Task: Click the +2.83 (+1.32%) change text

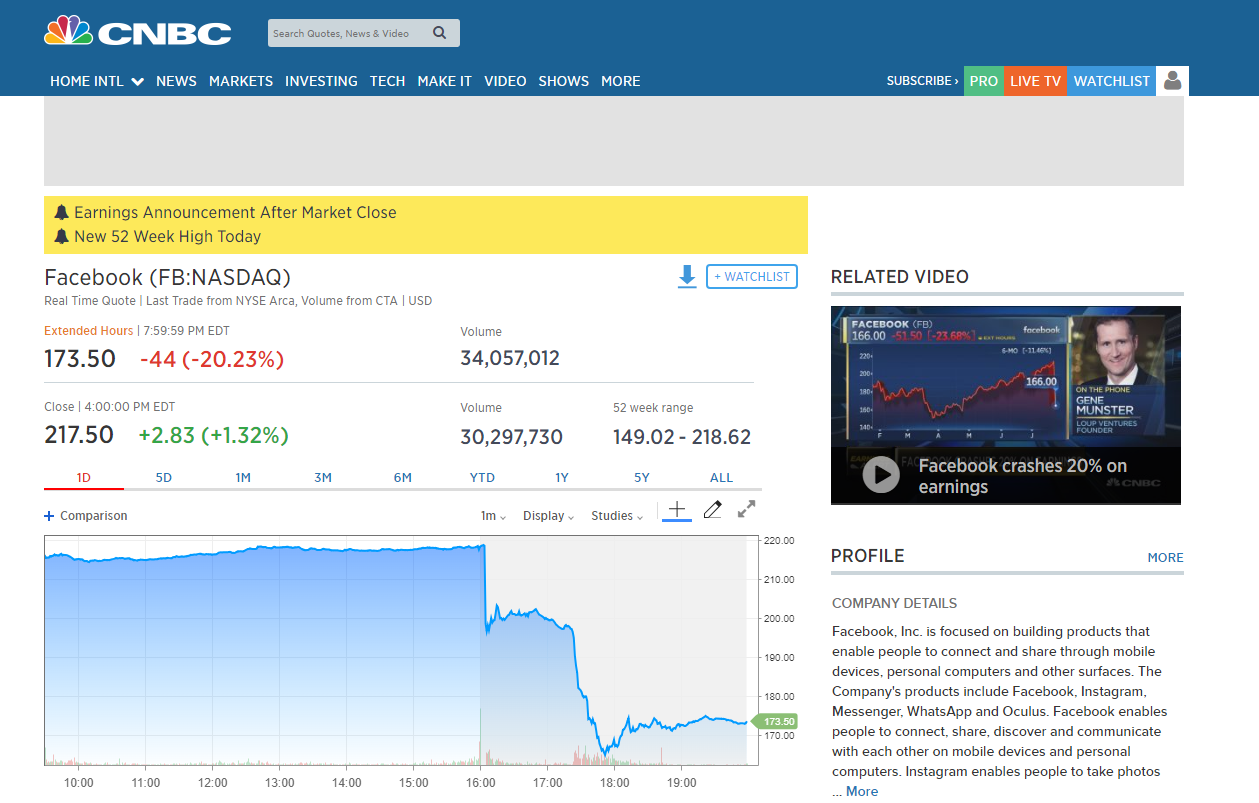Action: [213, 435]
